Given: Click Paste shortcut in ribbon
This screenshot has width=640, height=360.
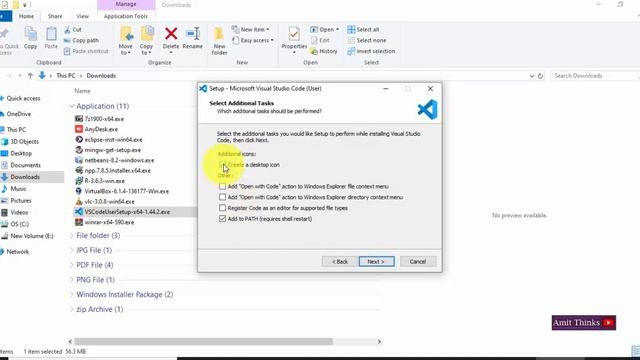Looking at the screenshot, I should (86, 51).
